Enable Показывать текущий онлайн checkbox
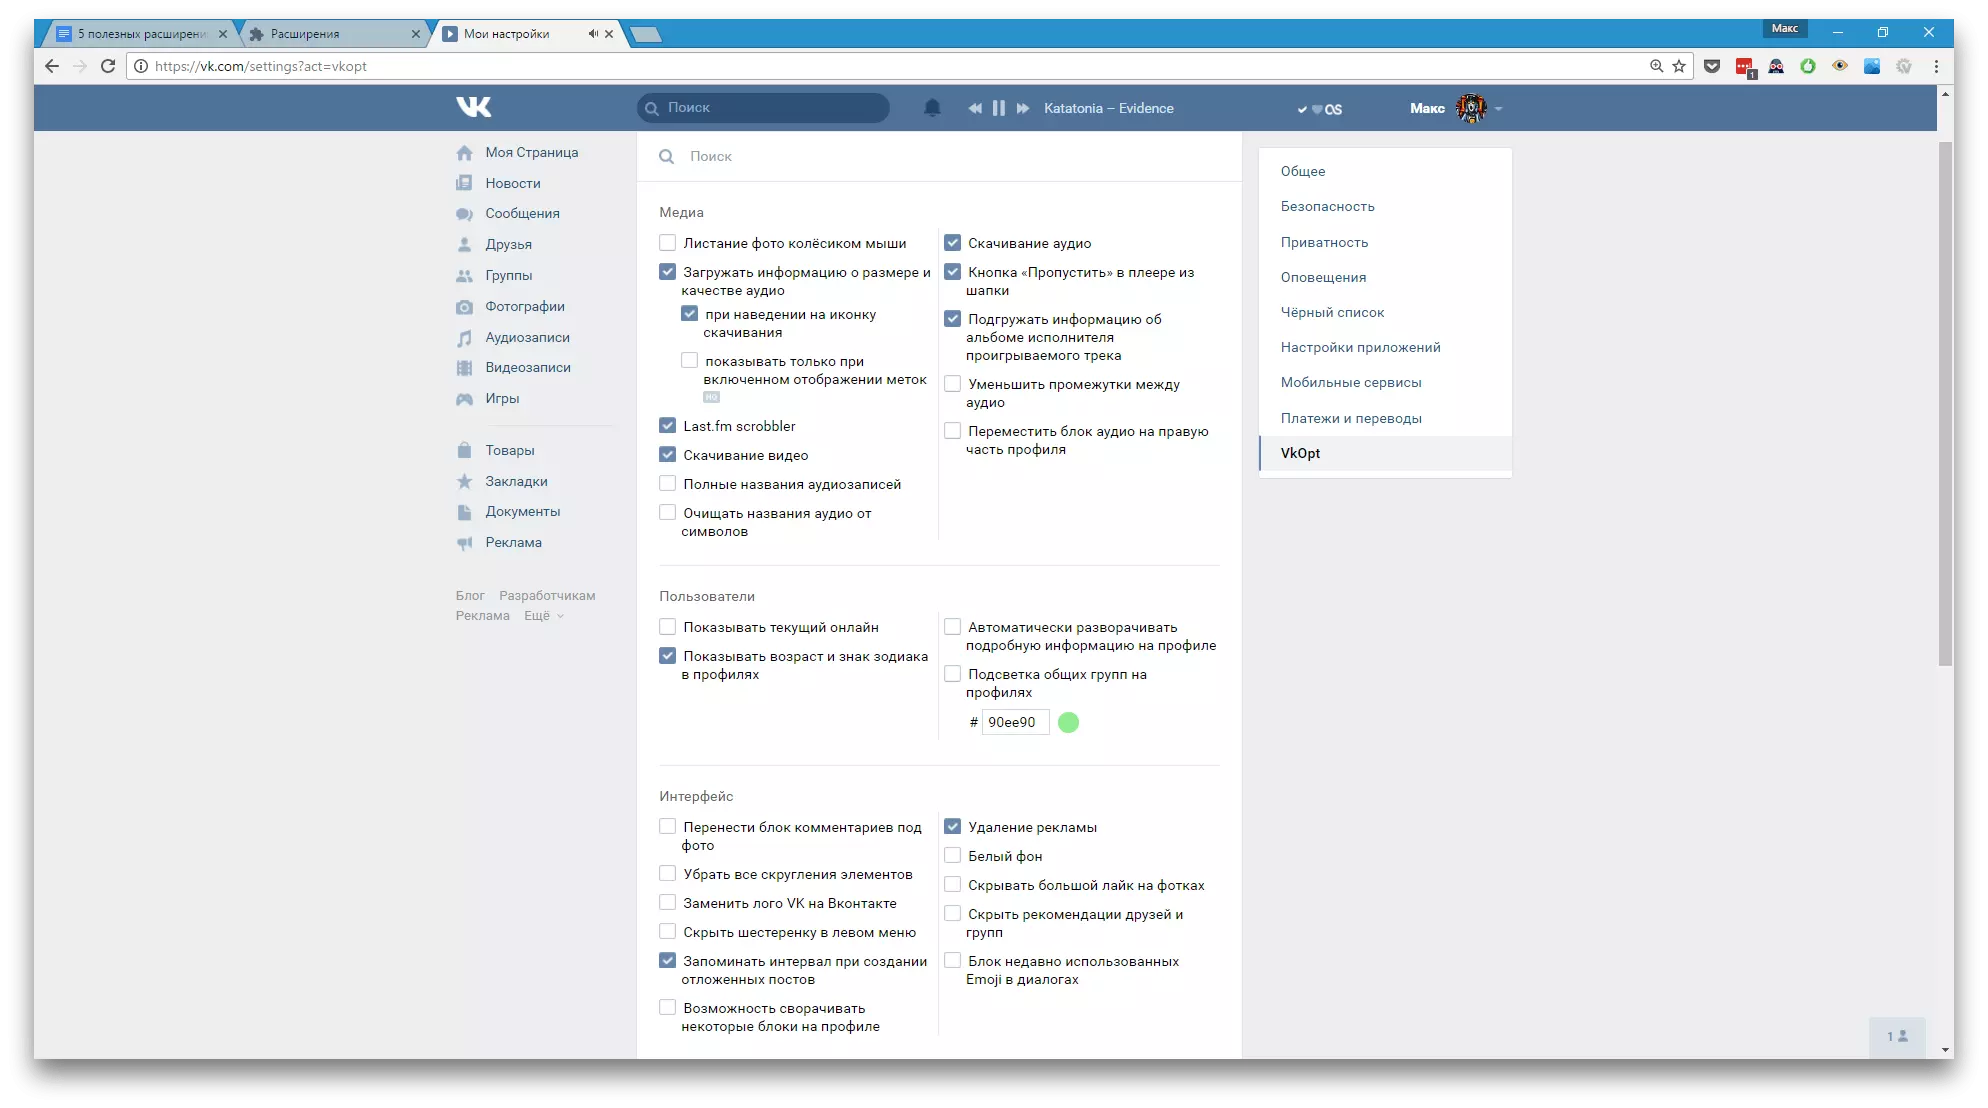 coord(667,627)
